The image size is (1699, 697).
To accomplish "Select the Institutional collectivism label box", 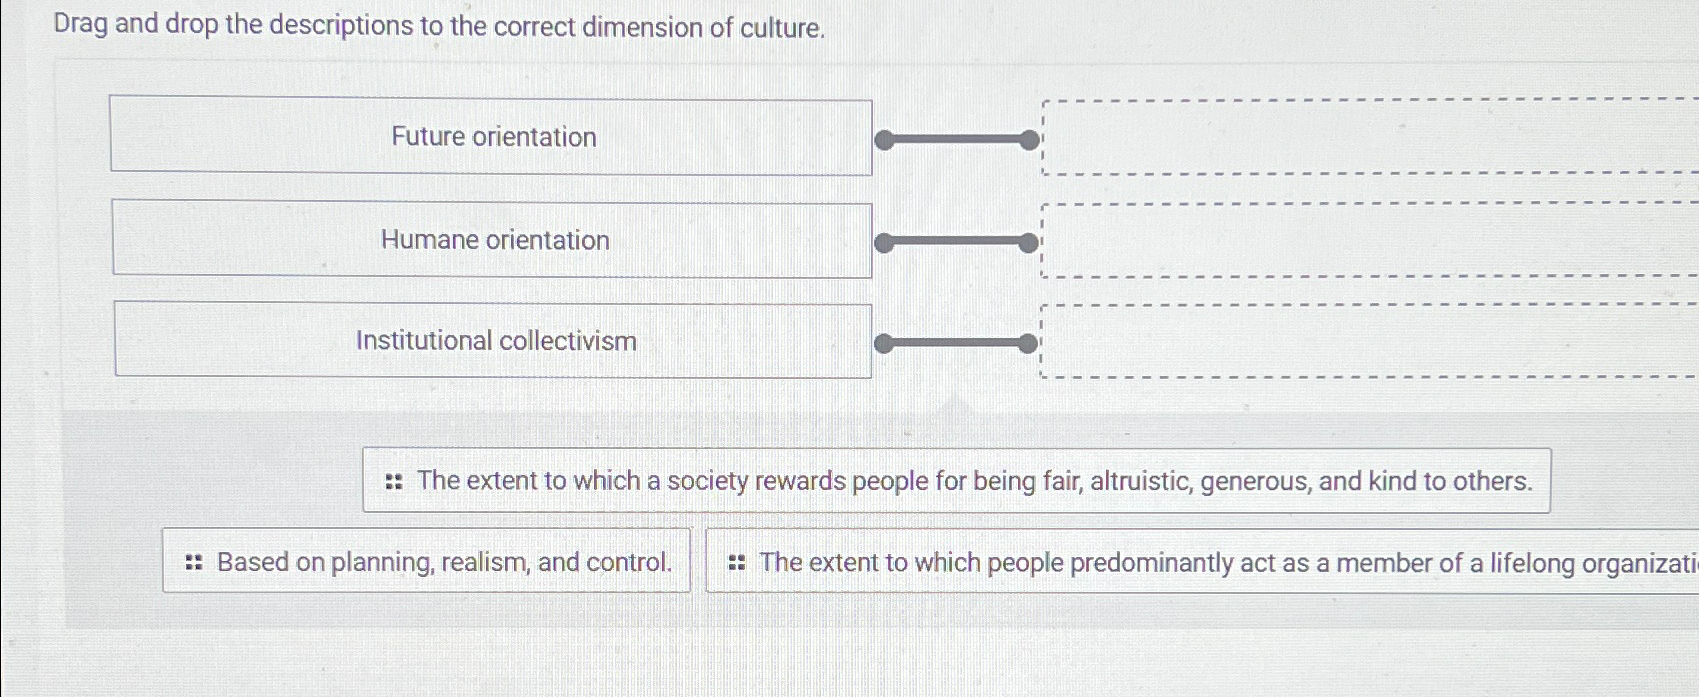I will pos(493,341).
